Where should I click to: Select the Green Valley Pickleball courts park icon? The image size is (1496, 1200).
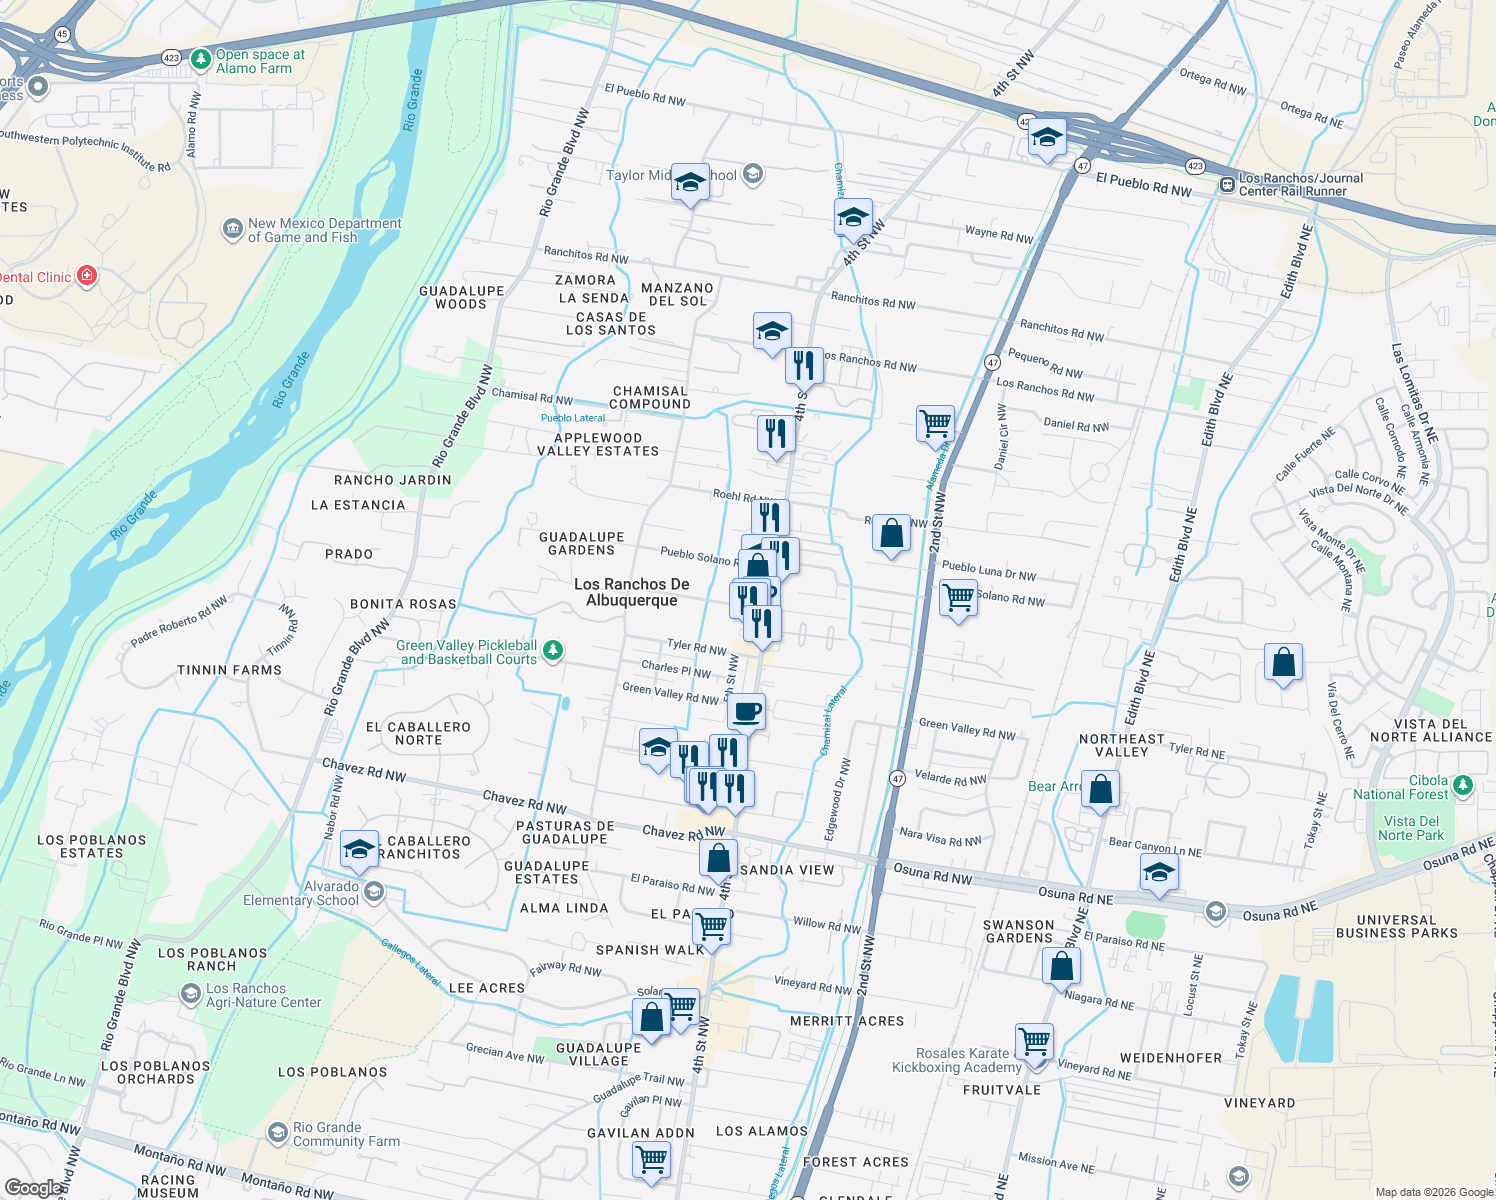point(553,650)
